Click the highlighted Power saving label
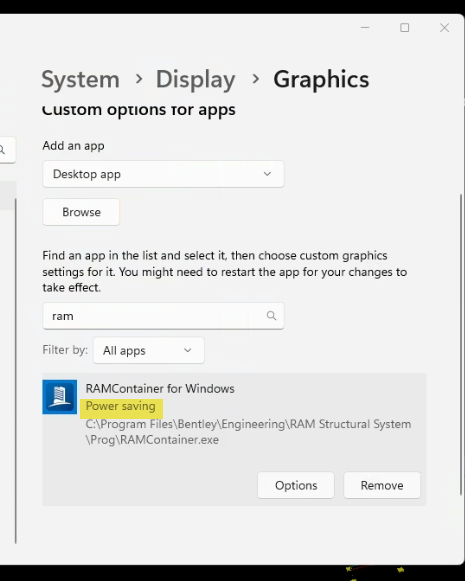This screenshot has width=465, height=581. [x=121, y=406]
